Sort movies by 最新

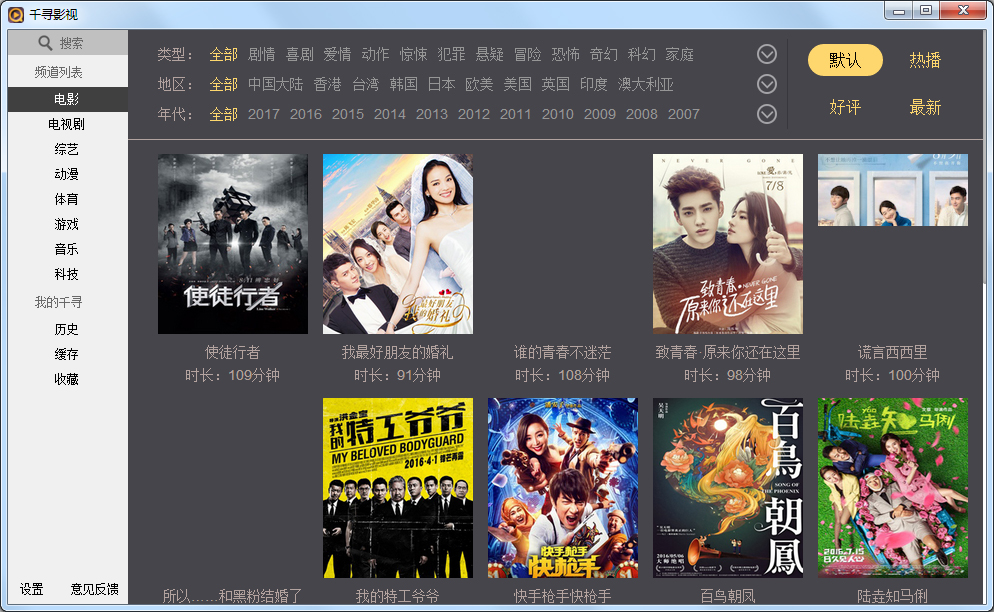(925, 107)
